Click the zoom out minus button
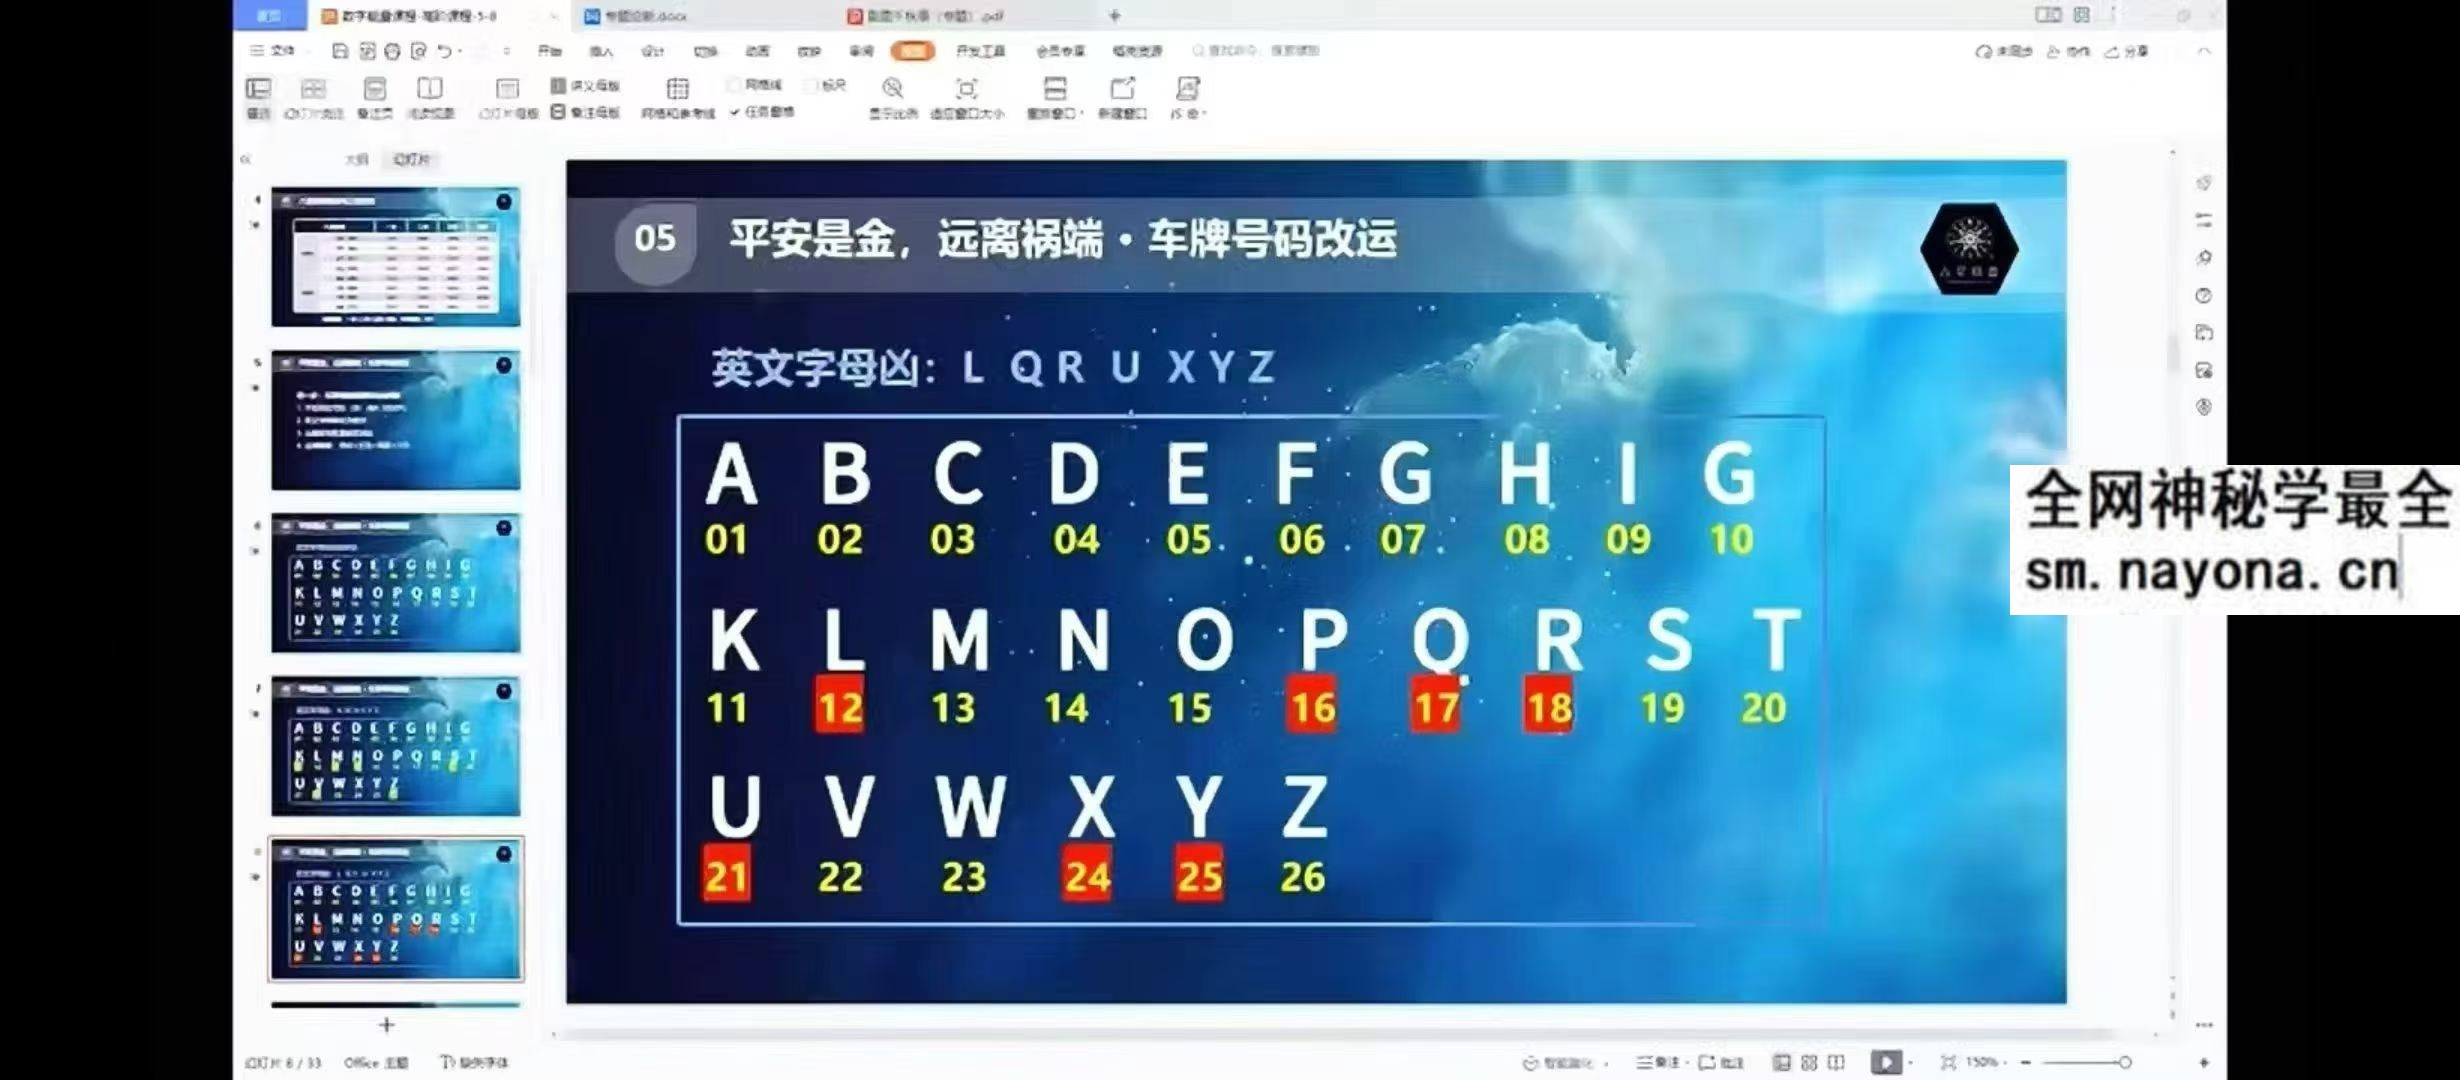The image size is (2460, 1080). click(2026, 1062)
